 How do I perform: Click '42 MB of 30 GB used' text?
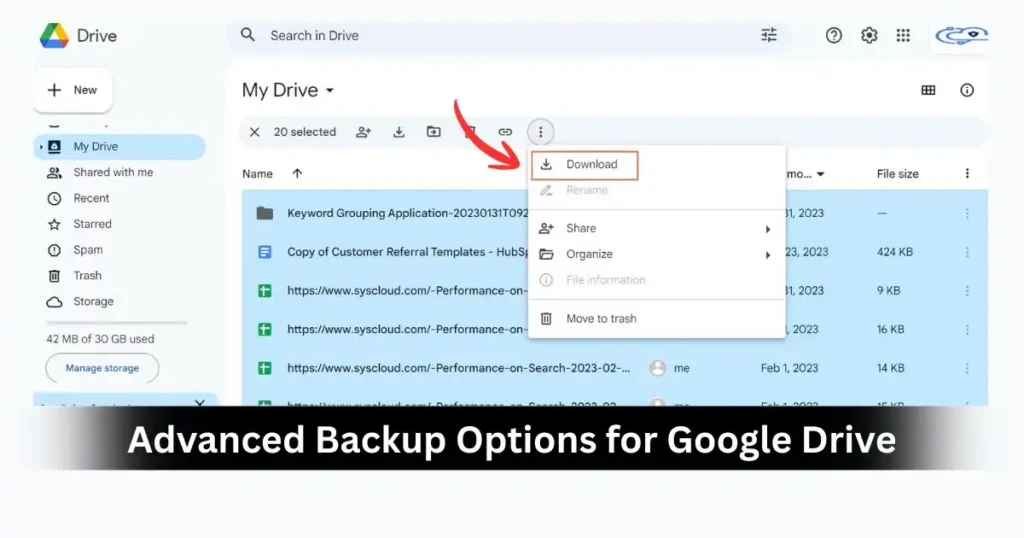point(100,339)
